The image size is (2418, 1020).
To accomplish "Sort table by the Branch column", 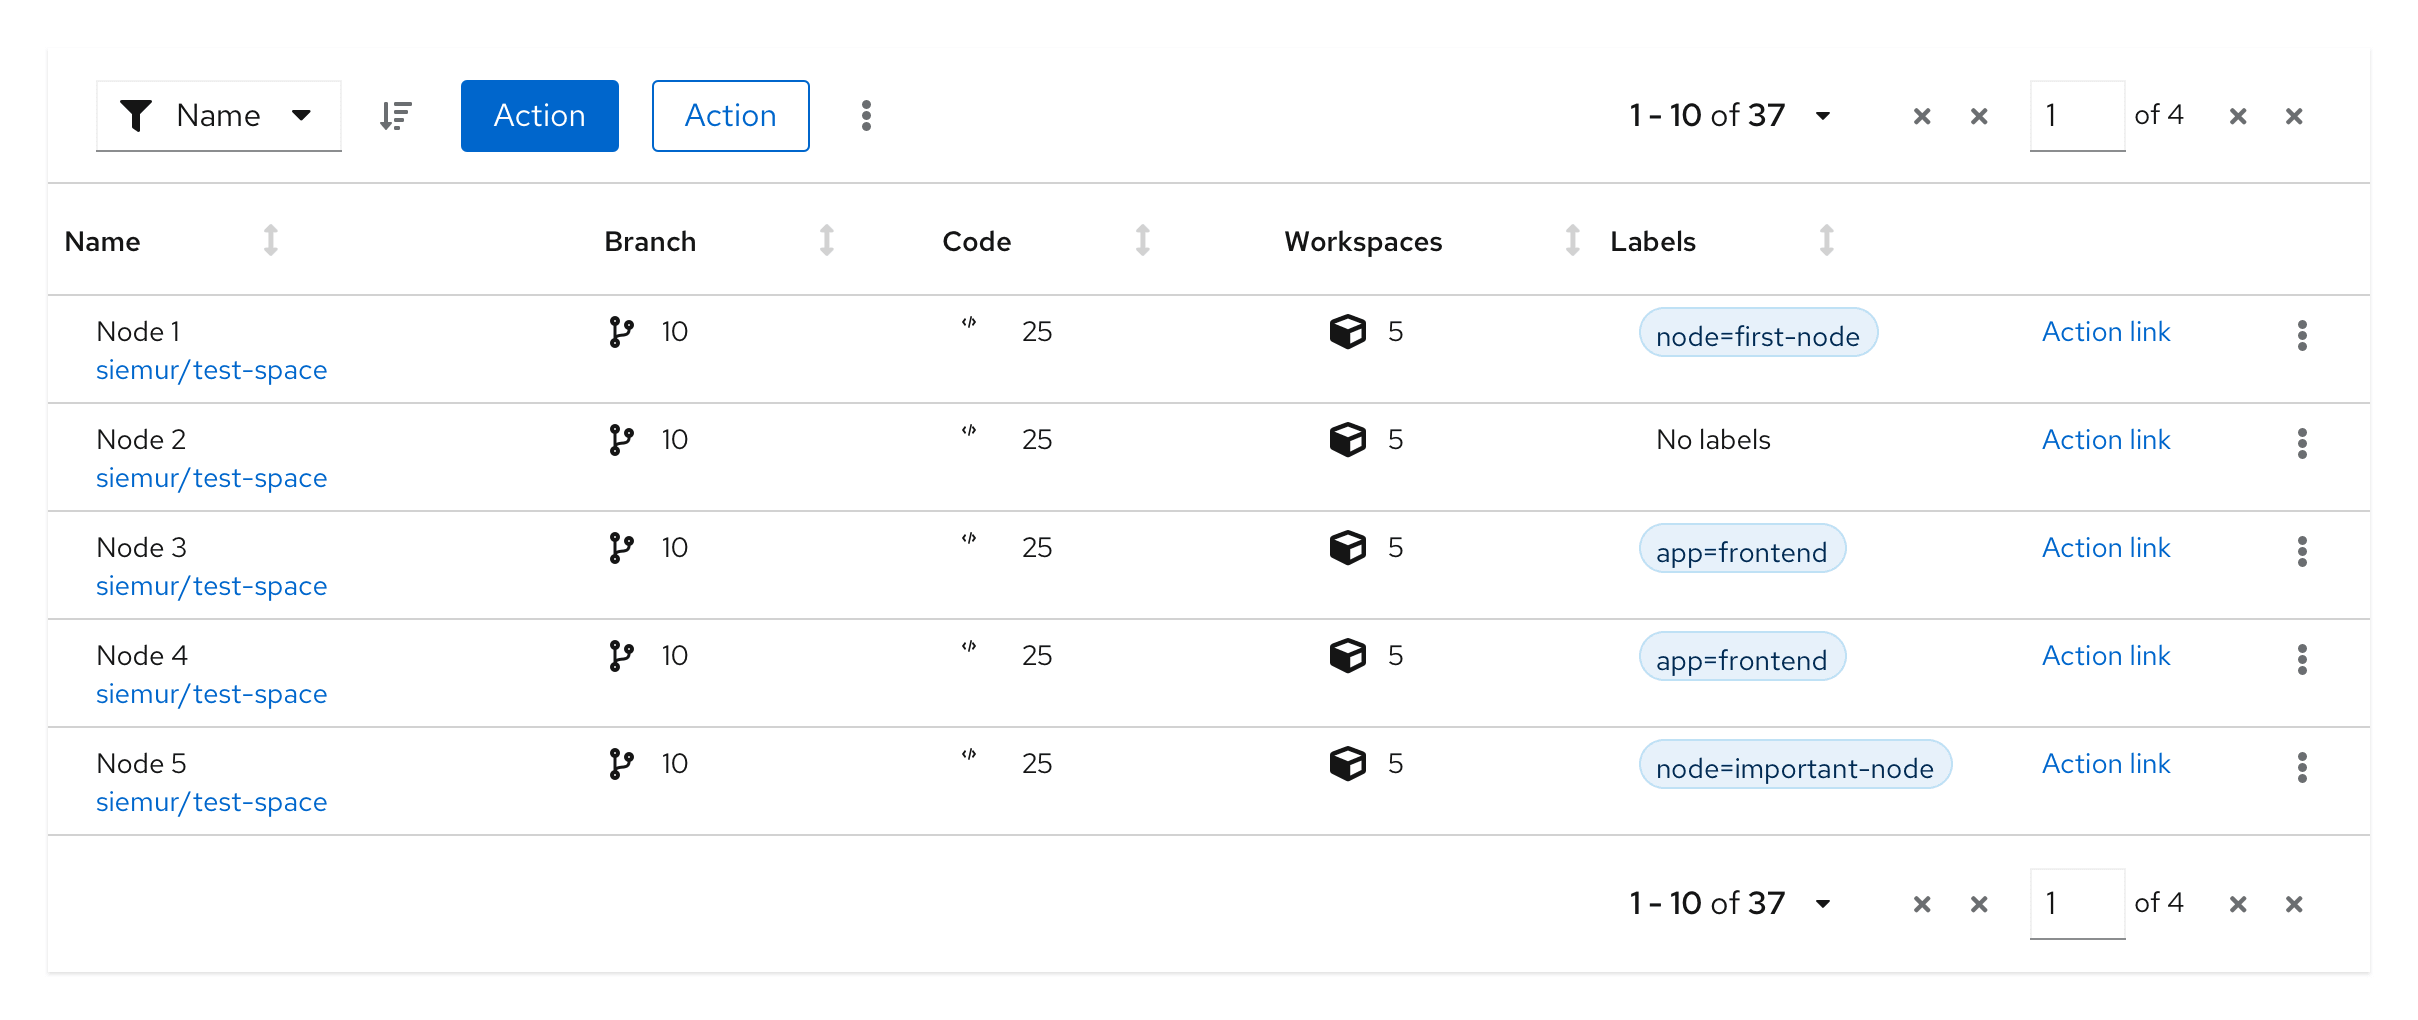I will pyautogui.click(x=826, y=241).
